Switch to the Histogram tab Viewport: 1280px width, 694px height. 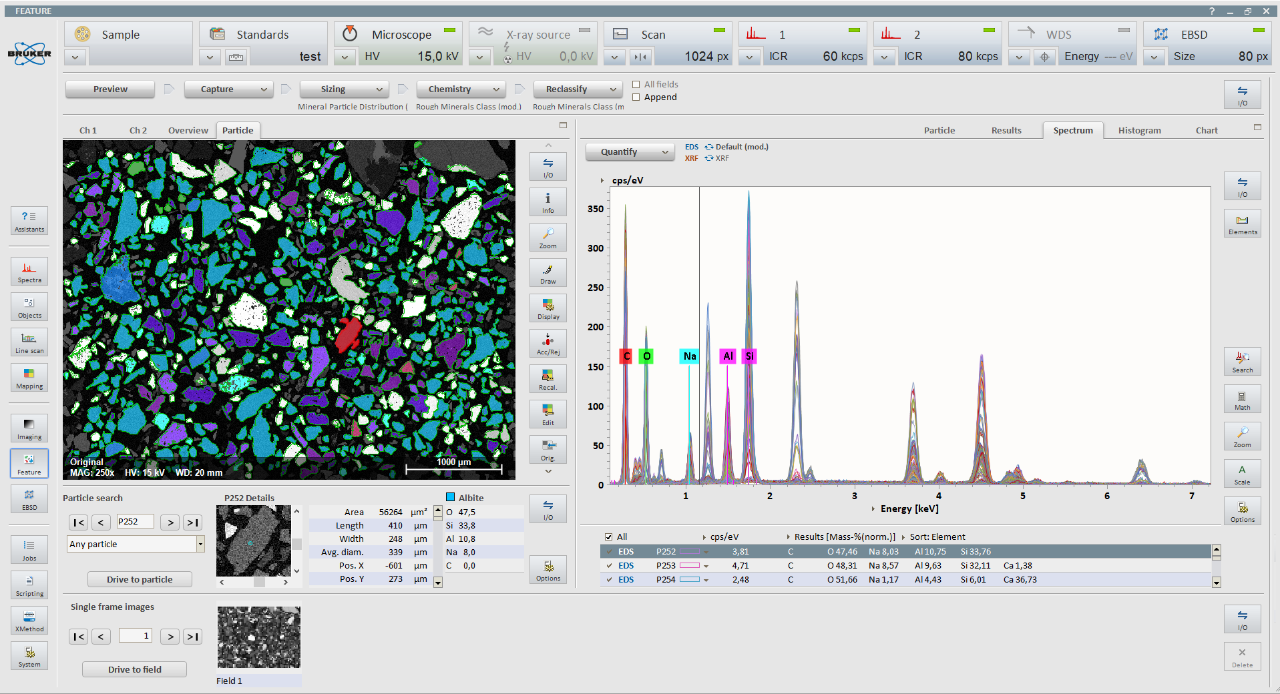pyautogui.click(x=1140, y=130)
